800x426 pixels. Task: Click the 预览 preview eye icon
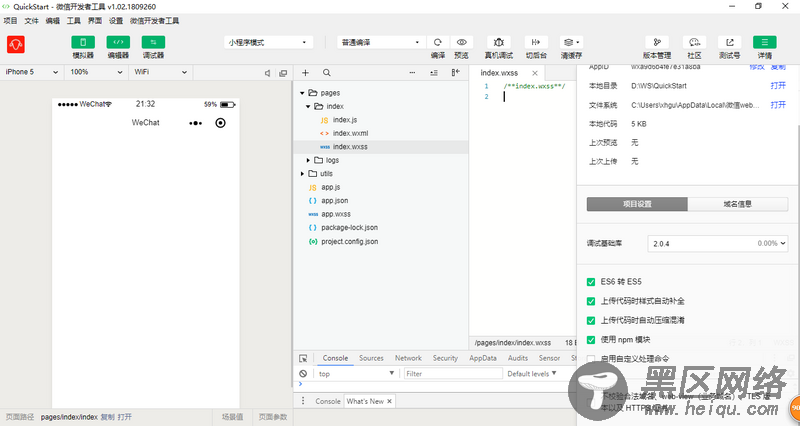pyautogui.click(x=461, y=42)
